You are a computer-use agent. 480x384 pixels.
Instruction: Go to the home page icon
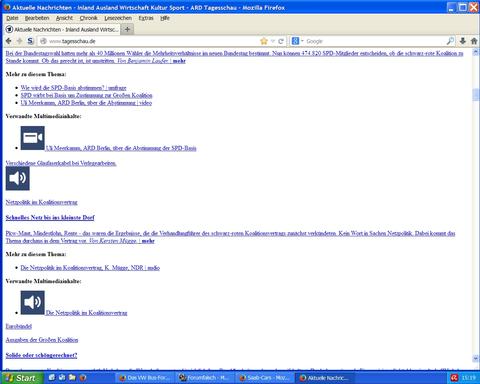click(x=474, y=41)
